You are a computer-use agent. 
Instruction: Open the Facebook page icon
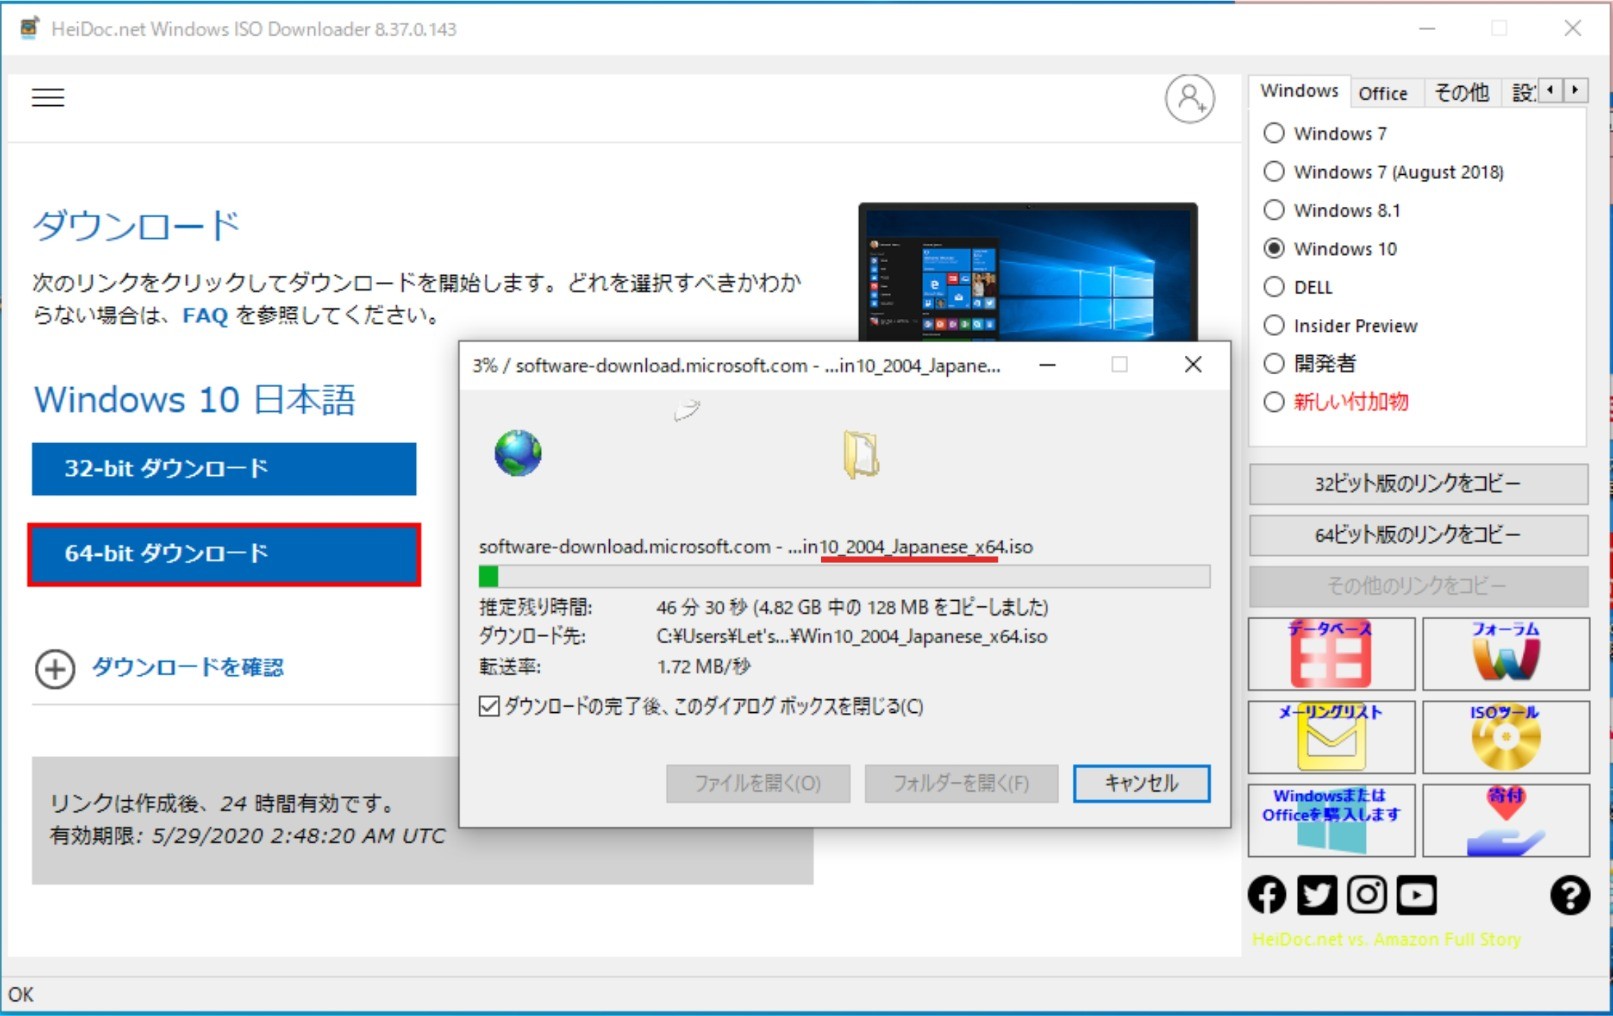click(x=1267, y=895)
